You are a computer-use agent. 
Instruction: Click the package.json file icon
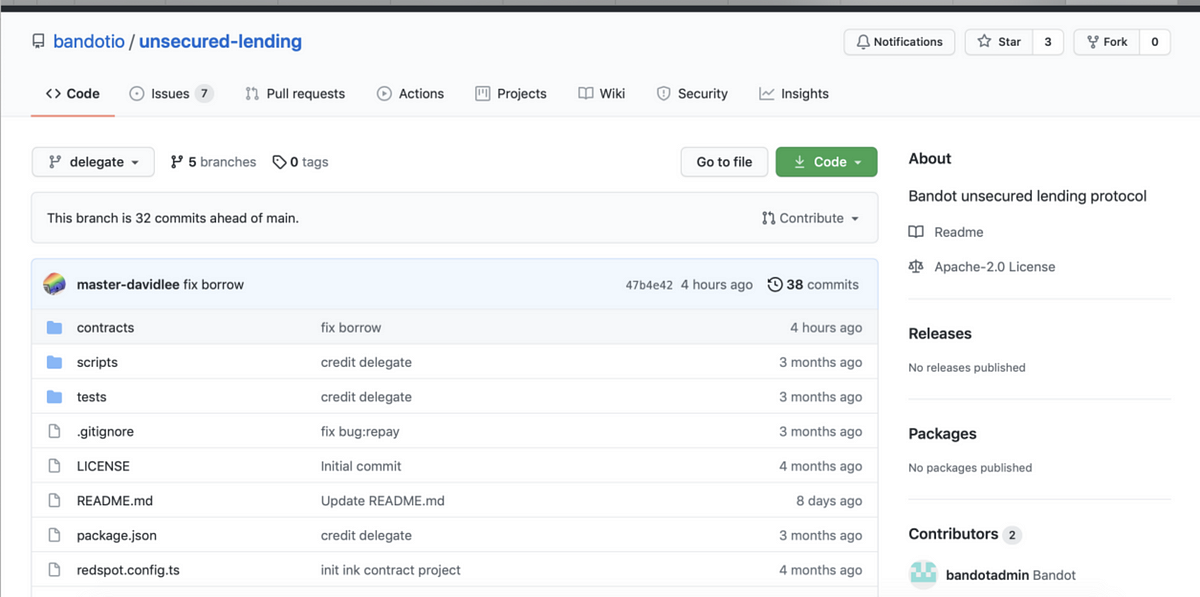[x=55, y=535]
